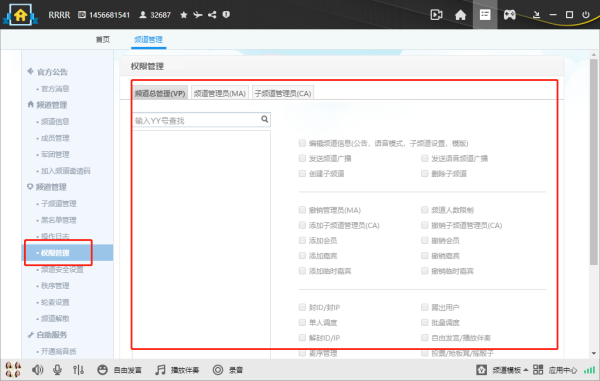Click the vertical scrollbar up arrow
Screen dimensions: 600x381
tap(593, 55)
